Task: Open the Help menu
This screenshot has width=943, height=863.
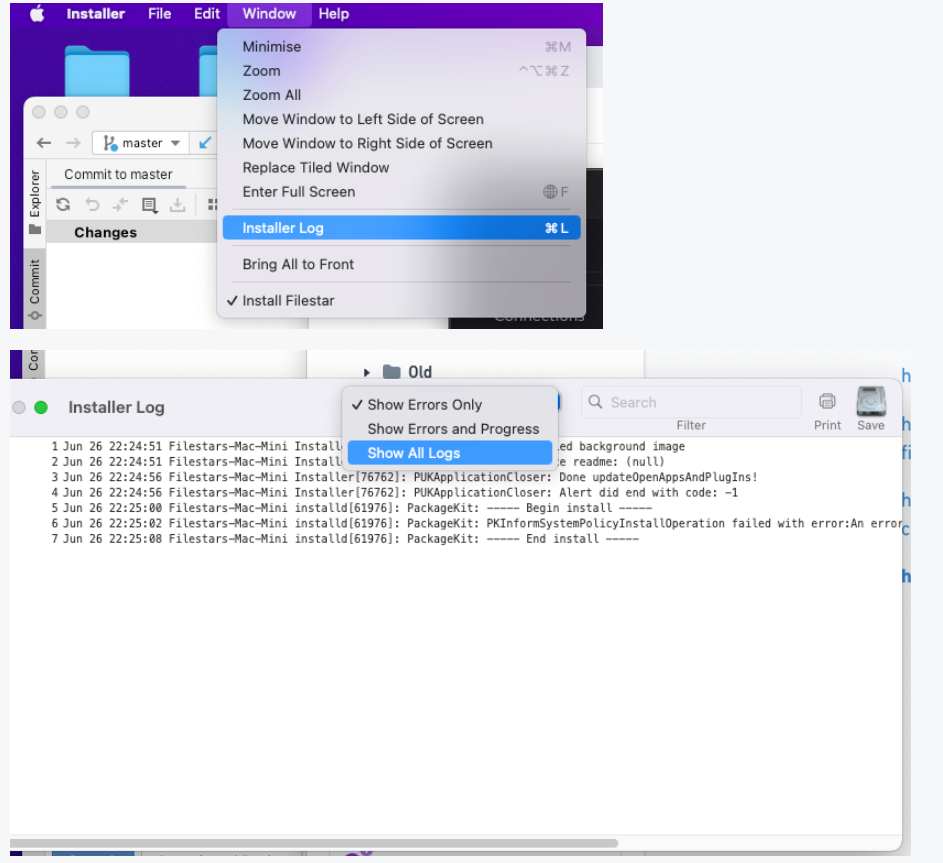Action: (334, 14)
